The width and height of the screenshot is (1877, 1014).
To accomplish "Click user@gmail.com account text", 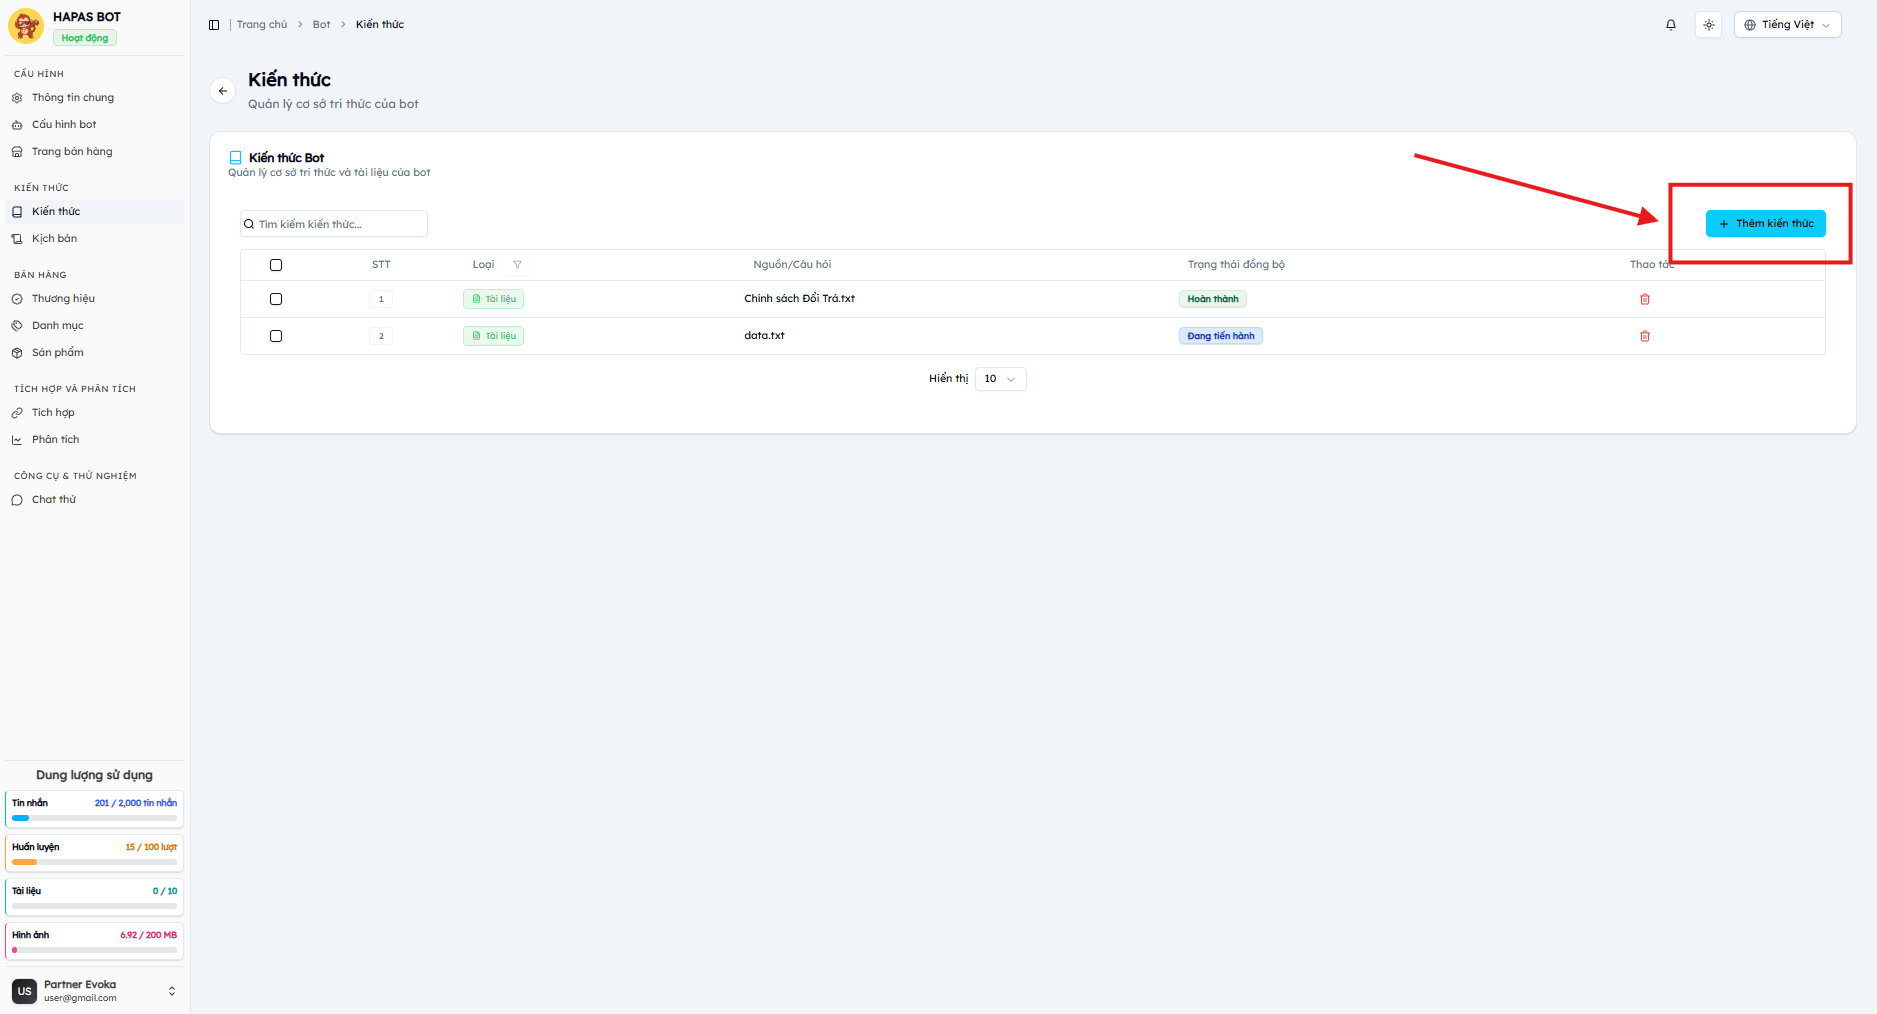I will point(80,998).
